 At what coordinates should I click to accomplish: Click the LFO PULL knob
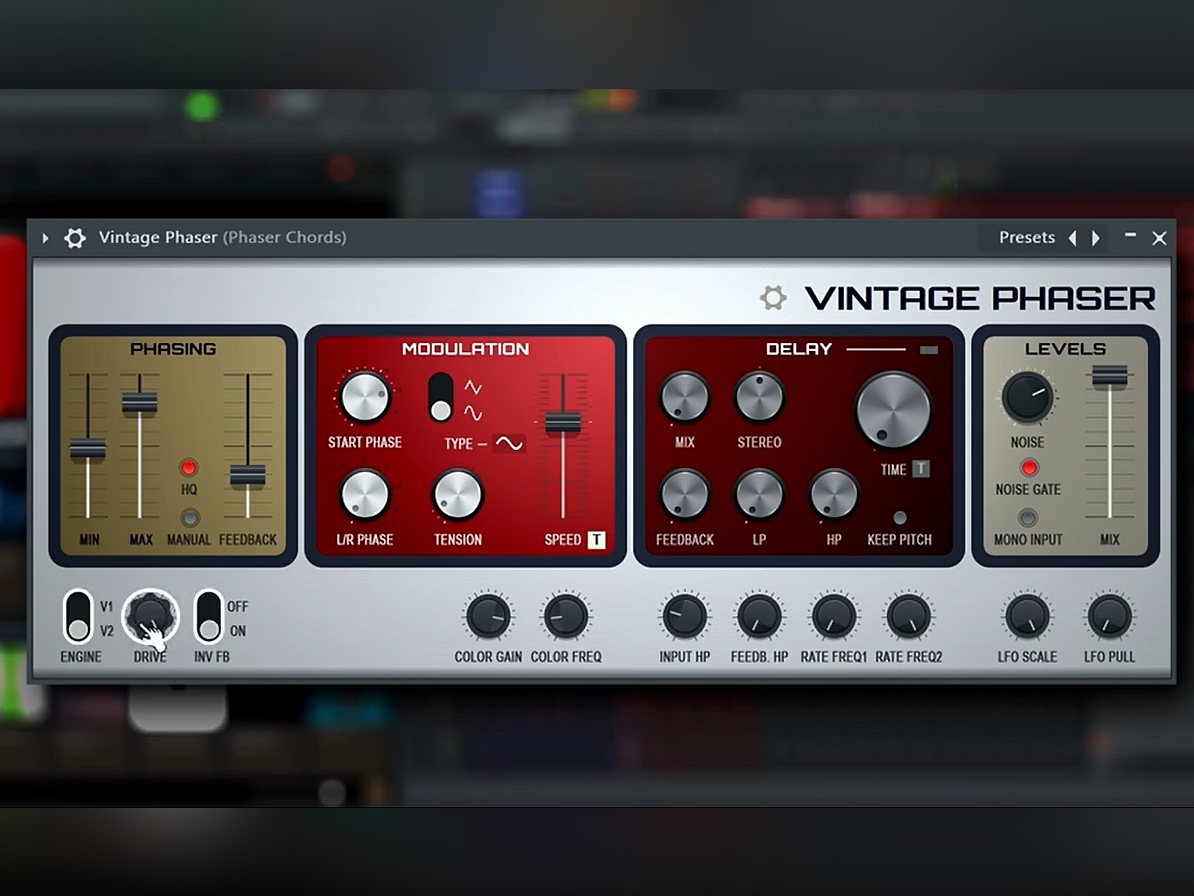tap(1109, 617)
